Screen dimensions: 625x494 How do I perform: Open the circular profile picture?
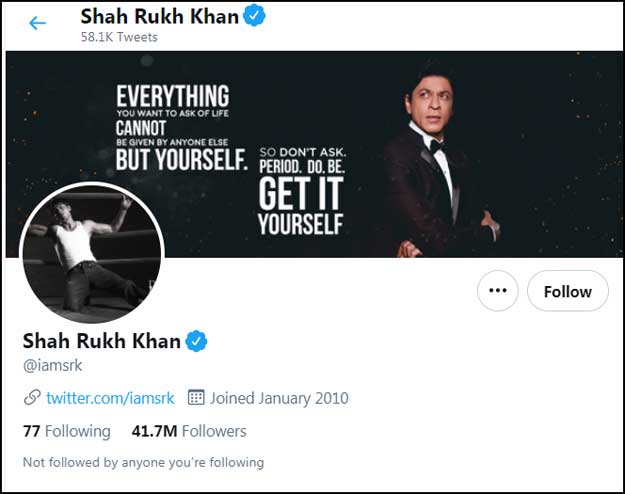click(91, 253)
